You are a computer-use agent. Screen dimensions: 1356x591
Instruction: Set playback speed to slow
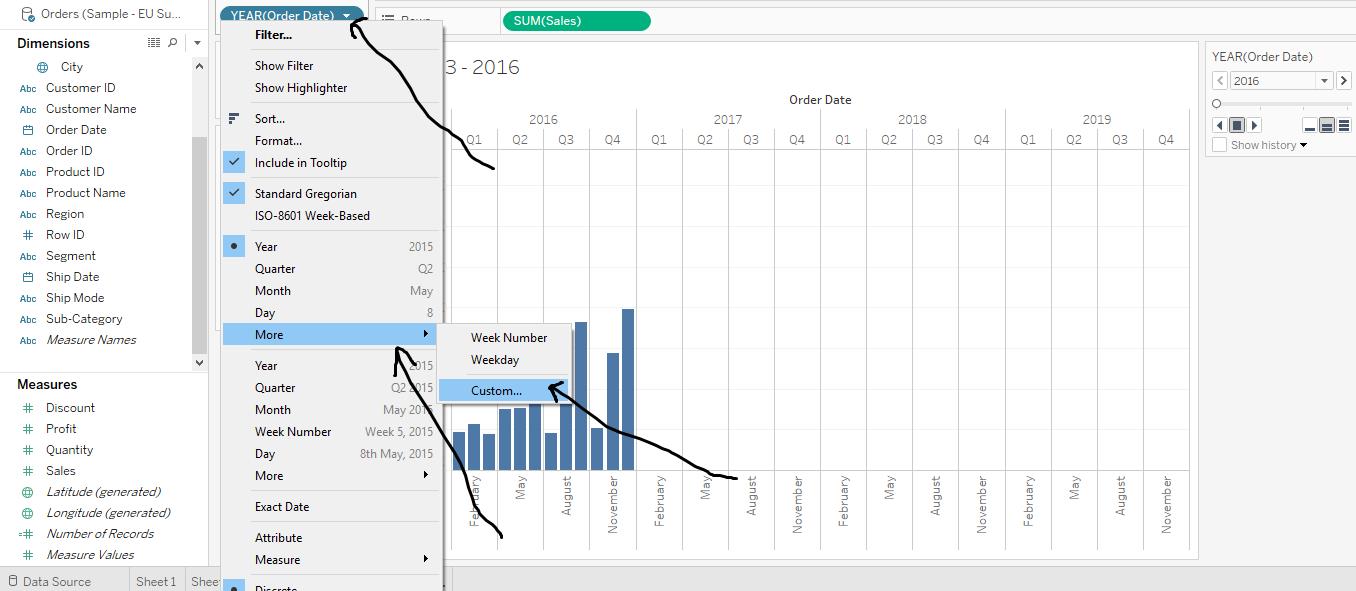(x=1310, y=125)
